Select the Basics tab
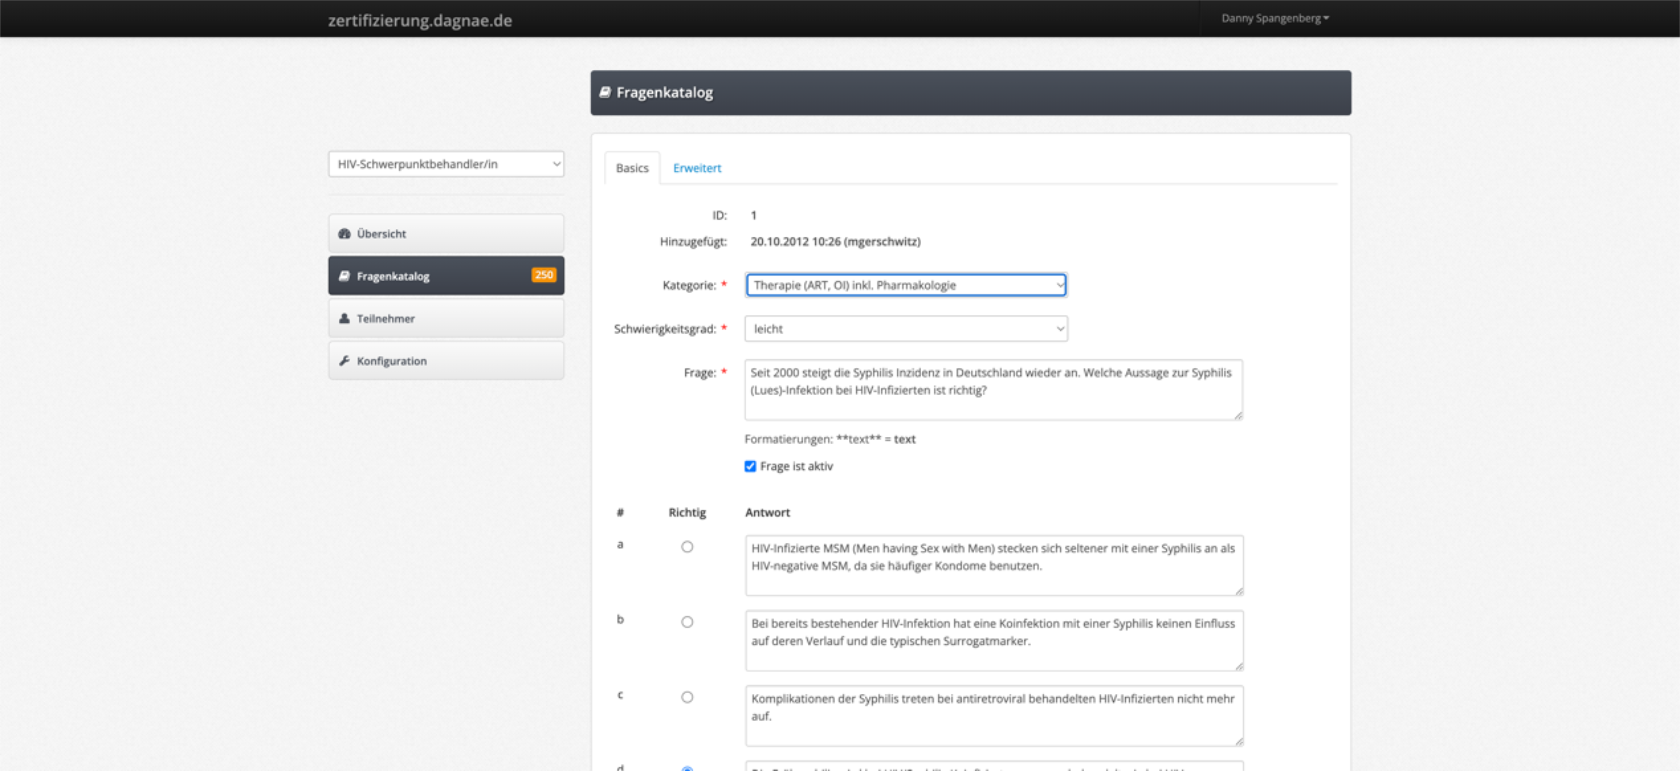This screenshot has height=771, width=1680. coord(632,168)
